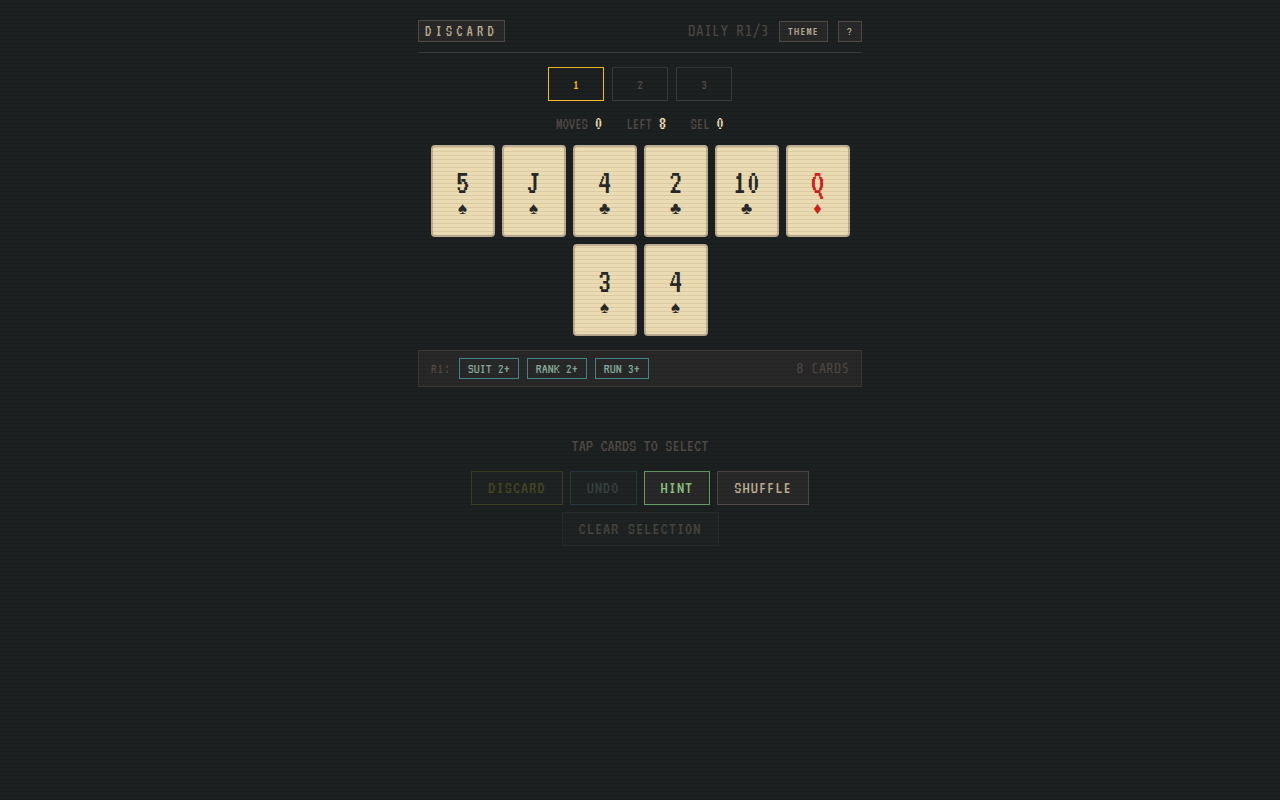
Task: Select the 3 of spades card
Action: click(604, 290)
